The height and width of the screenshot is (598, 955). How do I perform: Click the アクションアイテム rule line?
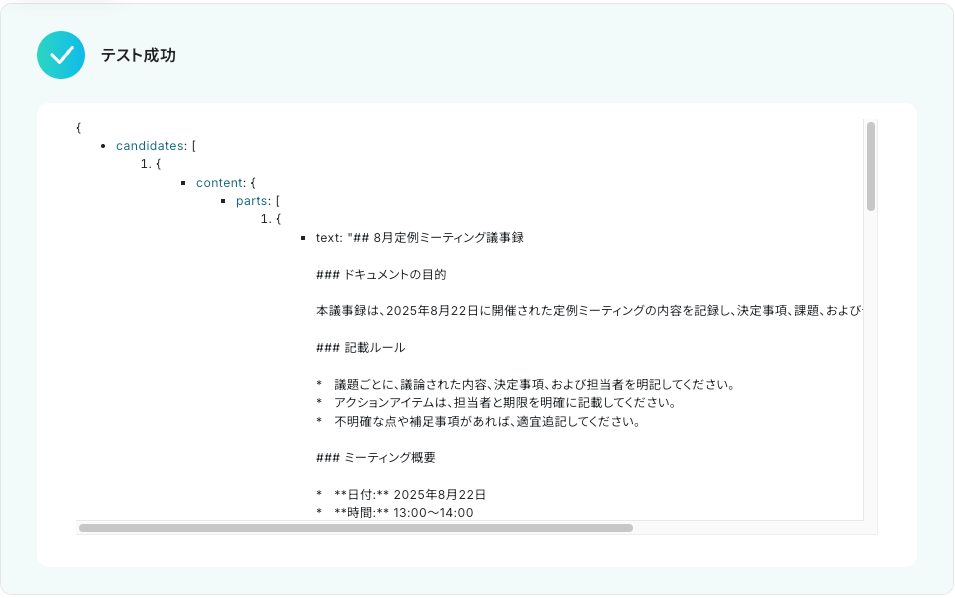(x=496, y=403)
